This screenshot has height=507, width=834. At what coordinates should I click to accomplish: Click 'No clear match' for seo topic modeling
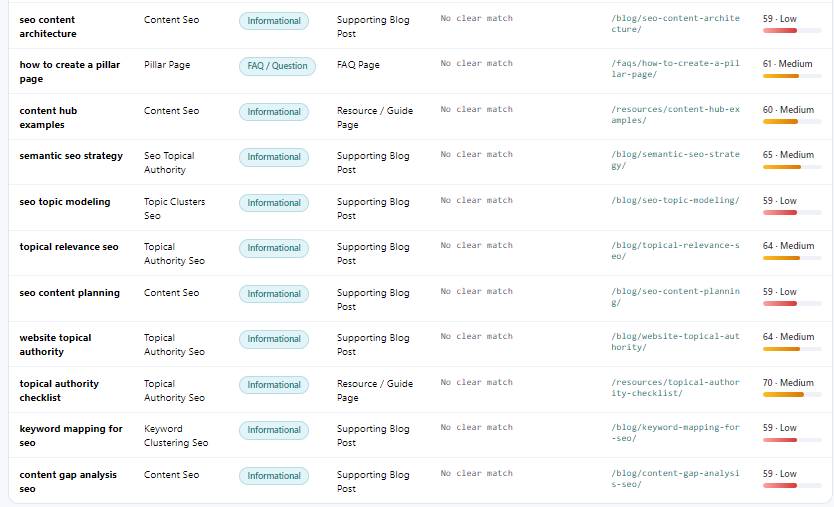click(477, 200)
